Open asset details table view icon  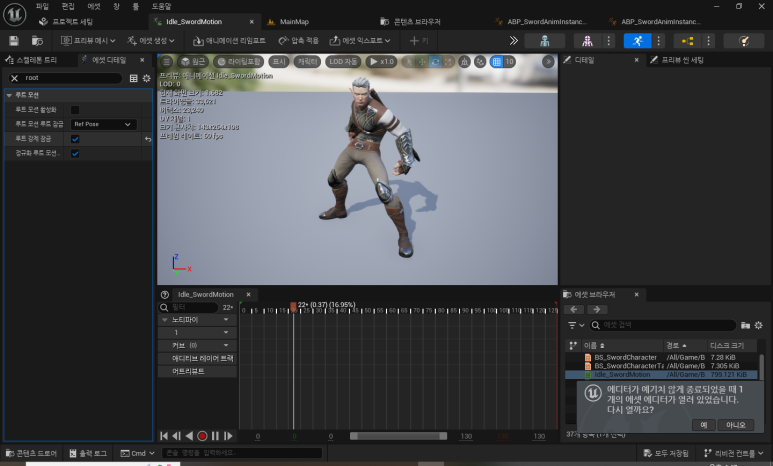click(x=134, y=78)
